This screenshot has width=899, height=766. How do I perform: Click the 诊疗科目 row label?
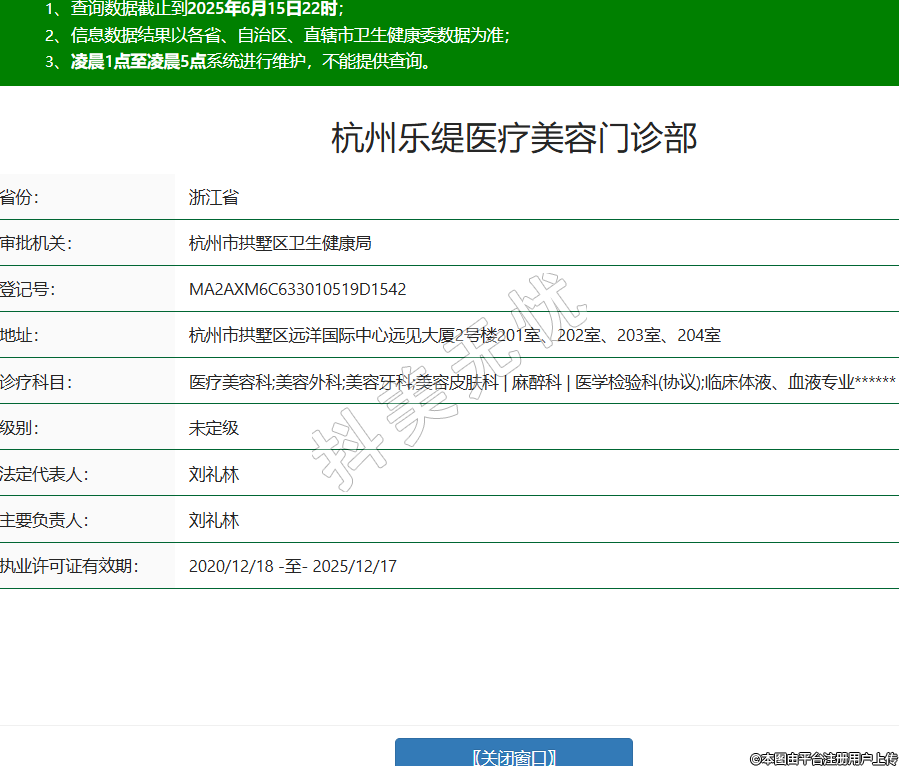click(x=36, y=382)
